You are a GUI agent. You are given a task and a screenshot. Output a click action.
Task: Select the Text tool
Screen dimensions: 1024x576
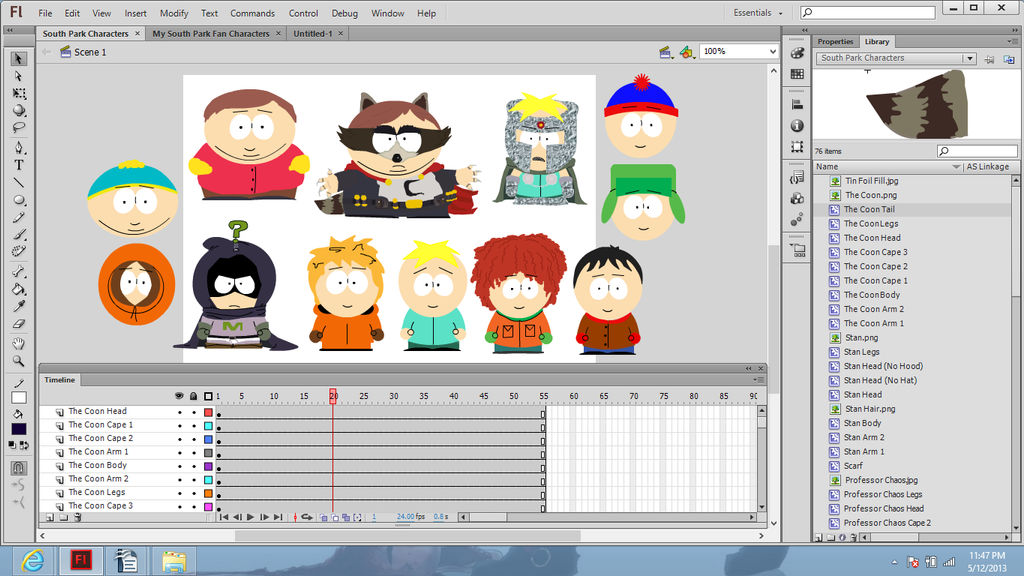click(19, 165)
